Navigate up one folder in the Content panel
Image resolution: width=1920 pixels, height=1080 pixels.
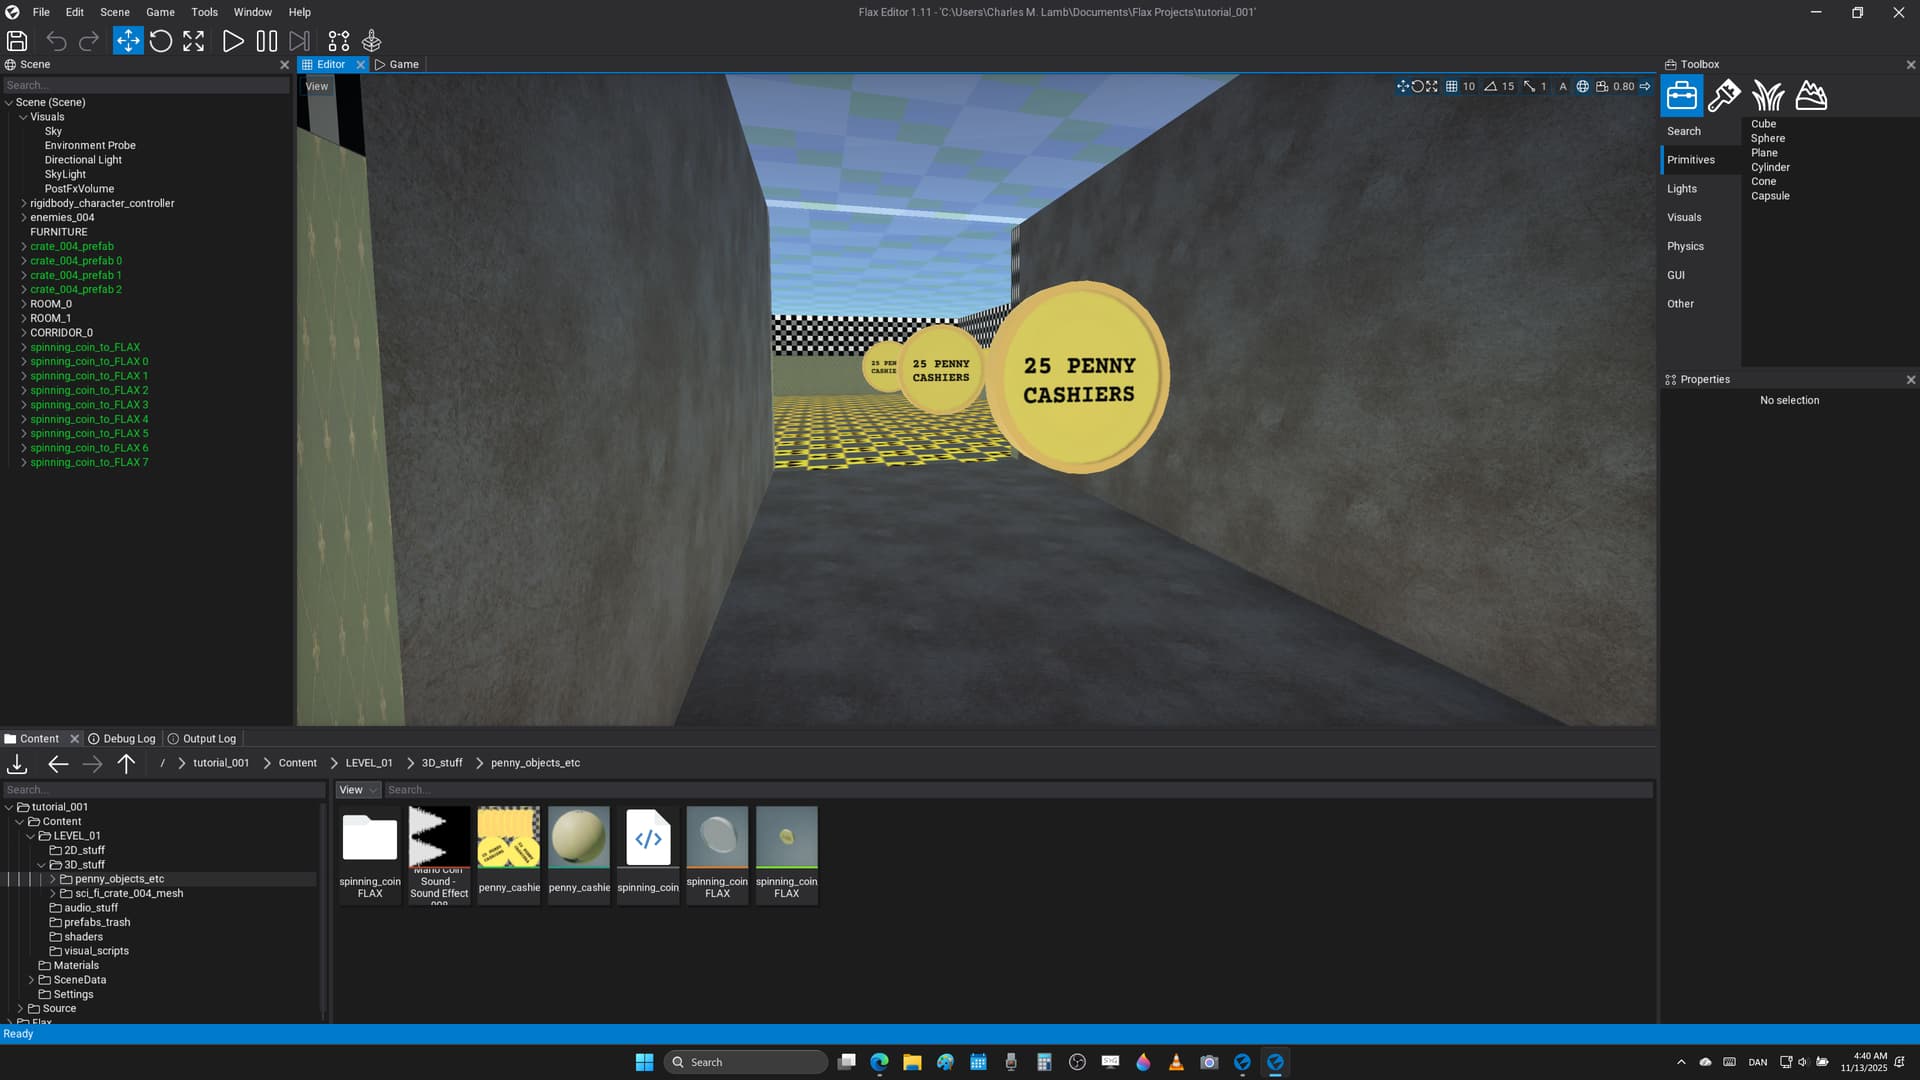click(x=126, y=764)
